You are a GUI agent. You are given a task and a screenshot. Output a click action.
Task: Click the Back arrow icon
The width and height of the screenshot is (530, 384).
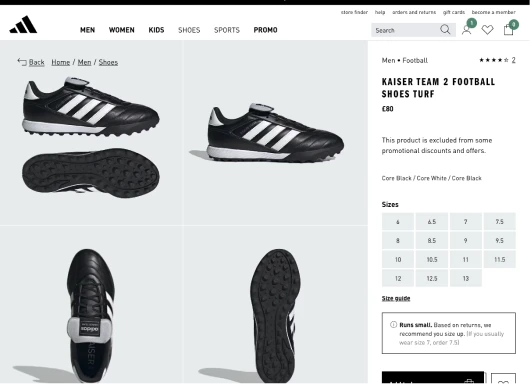pyautogui.click(x=22, y=62)
